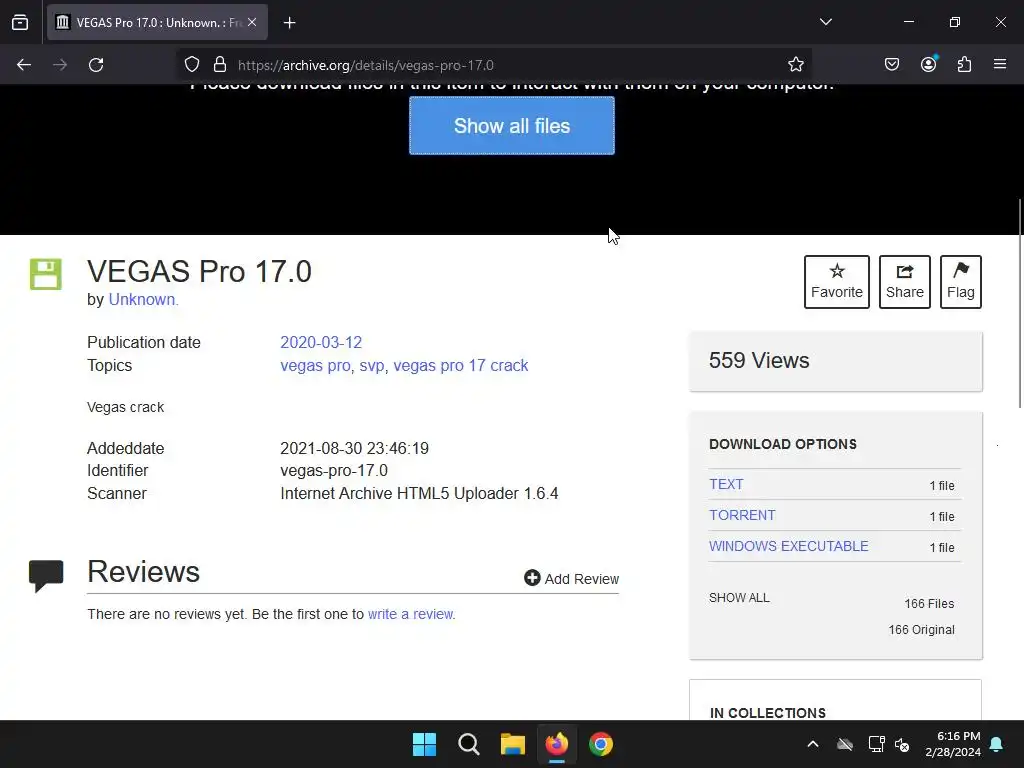The image size is (1024, 768).
Task: Click the VEGAS Pro 17.0 page title
Action: tap(199, 271)
